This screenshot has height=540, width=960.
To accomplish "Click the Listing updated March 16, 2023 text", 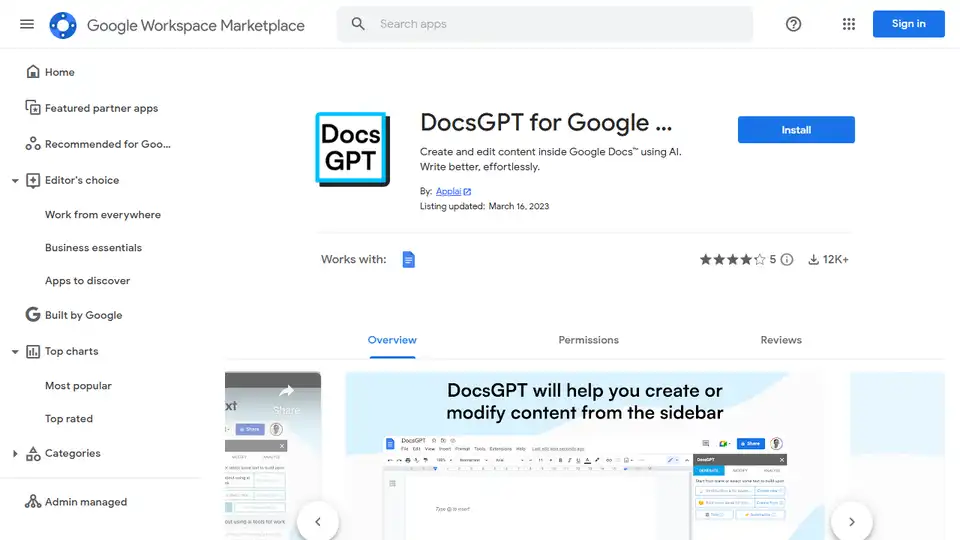I will (x=484, y=206).
